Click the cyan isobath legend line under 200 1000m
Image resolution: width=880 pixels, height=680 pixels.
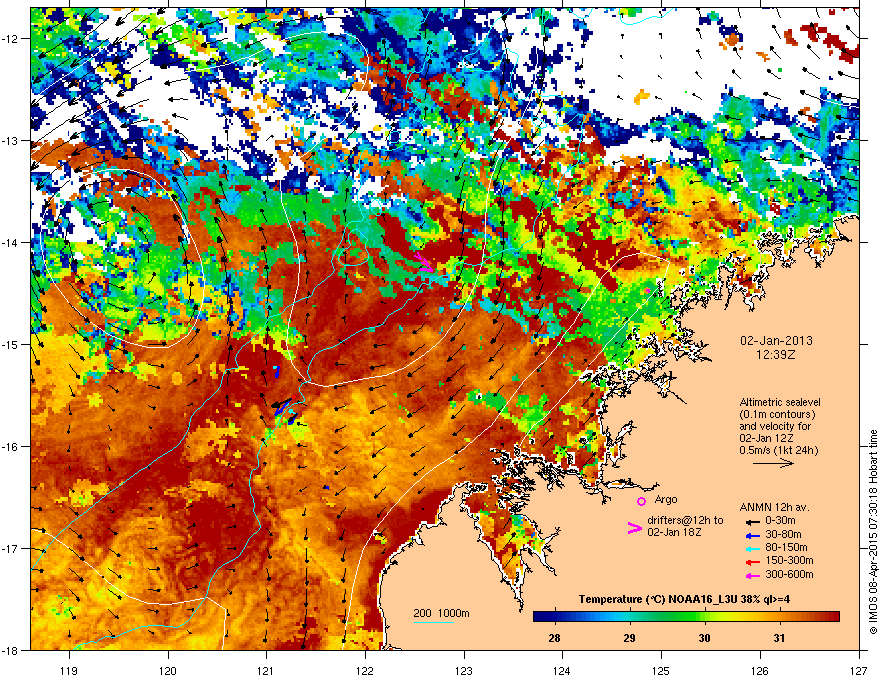click(x=433, y=622)
